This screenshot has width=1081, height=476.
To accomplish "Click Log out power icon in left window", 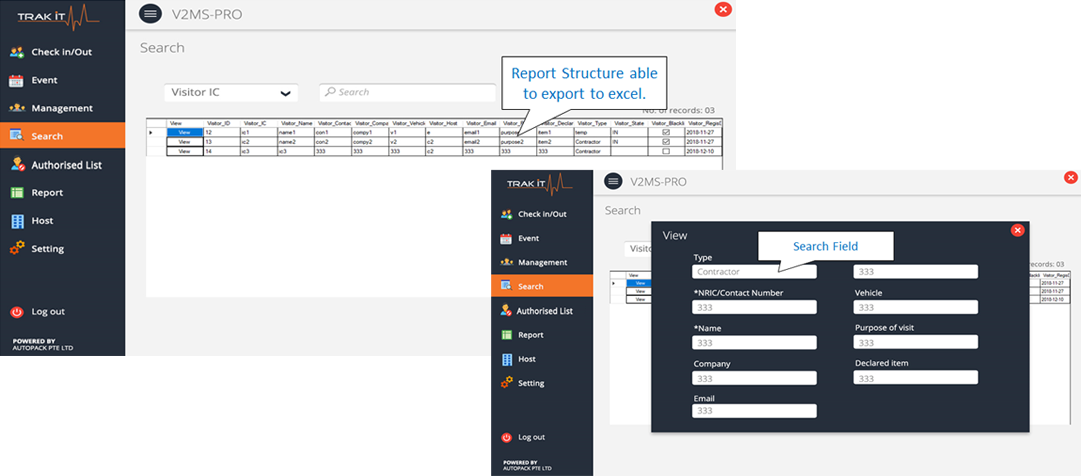I will coord(16,312).
